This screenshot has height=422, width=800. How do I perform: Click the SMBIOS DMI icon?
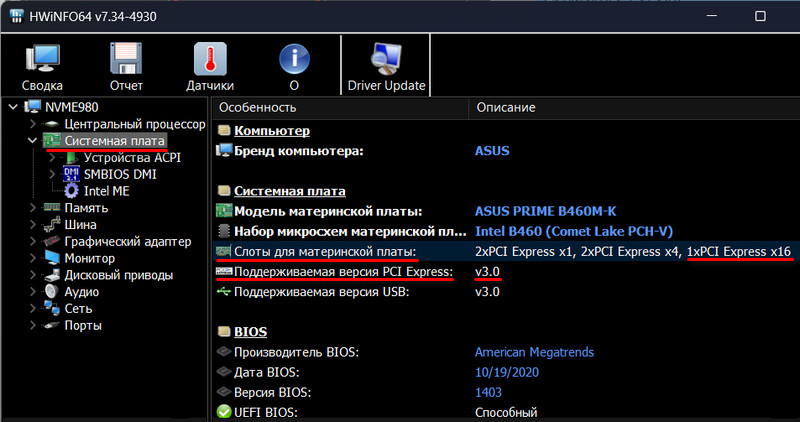point(71,174)
